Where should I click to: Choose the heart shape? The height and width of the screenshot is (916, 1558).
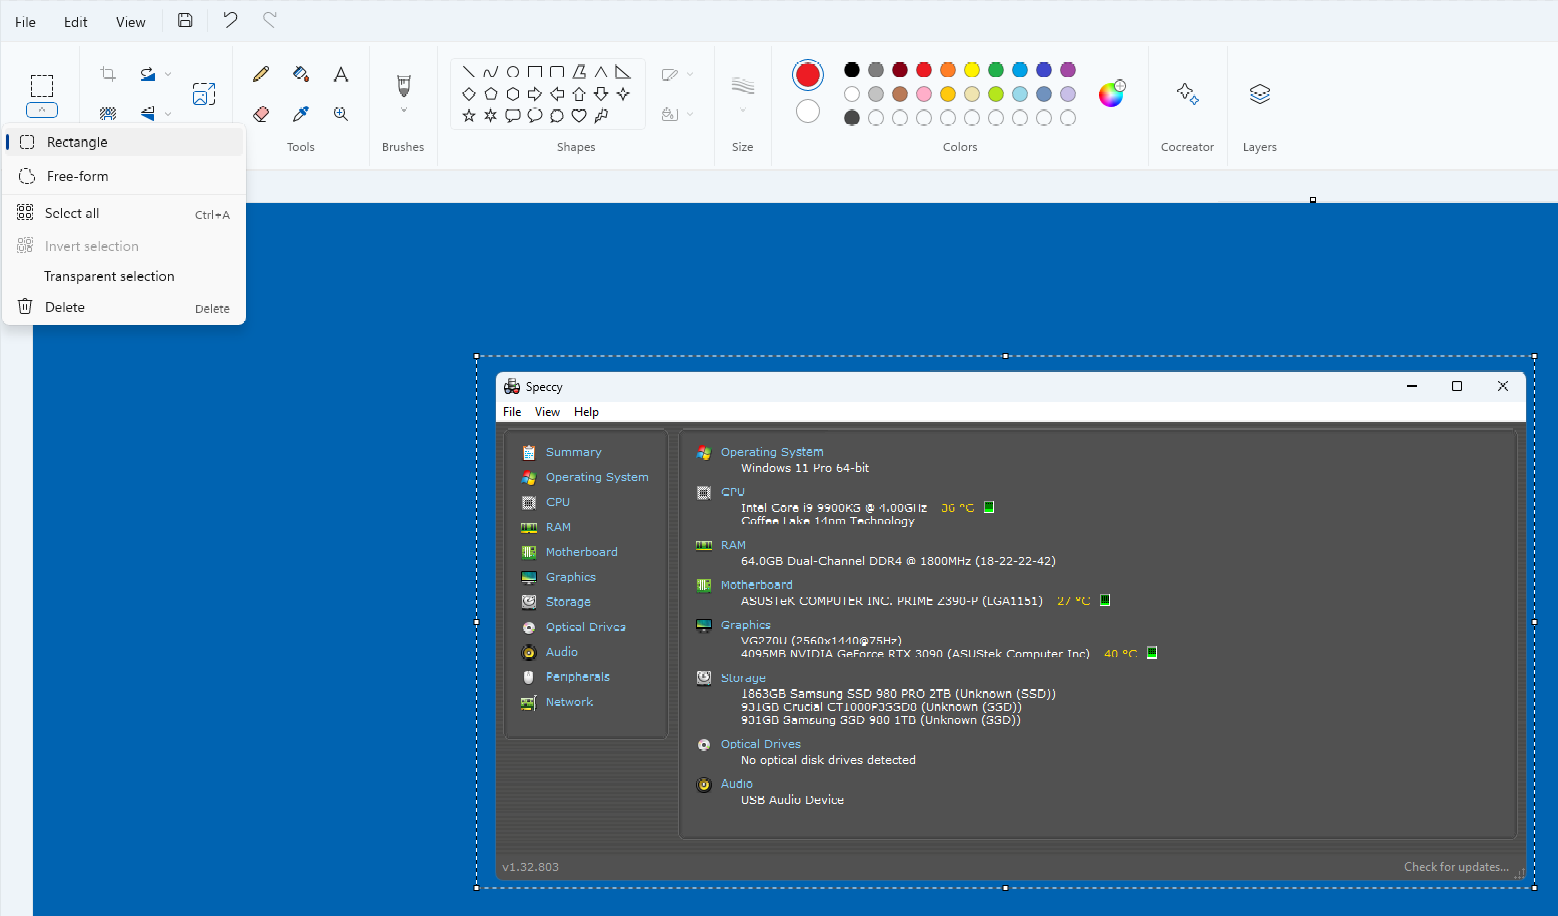(x=579, y=116)
